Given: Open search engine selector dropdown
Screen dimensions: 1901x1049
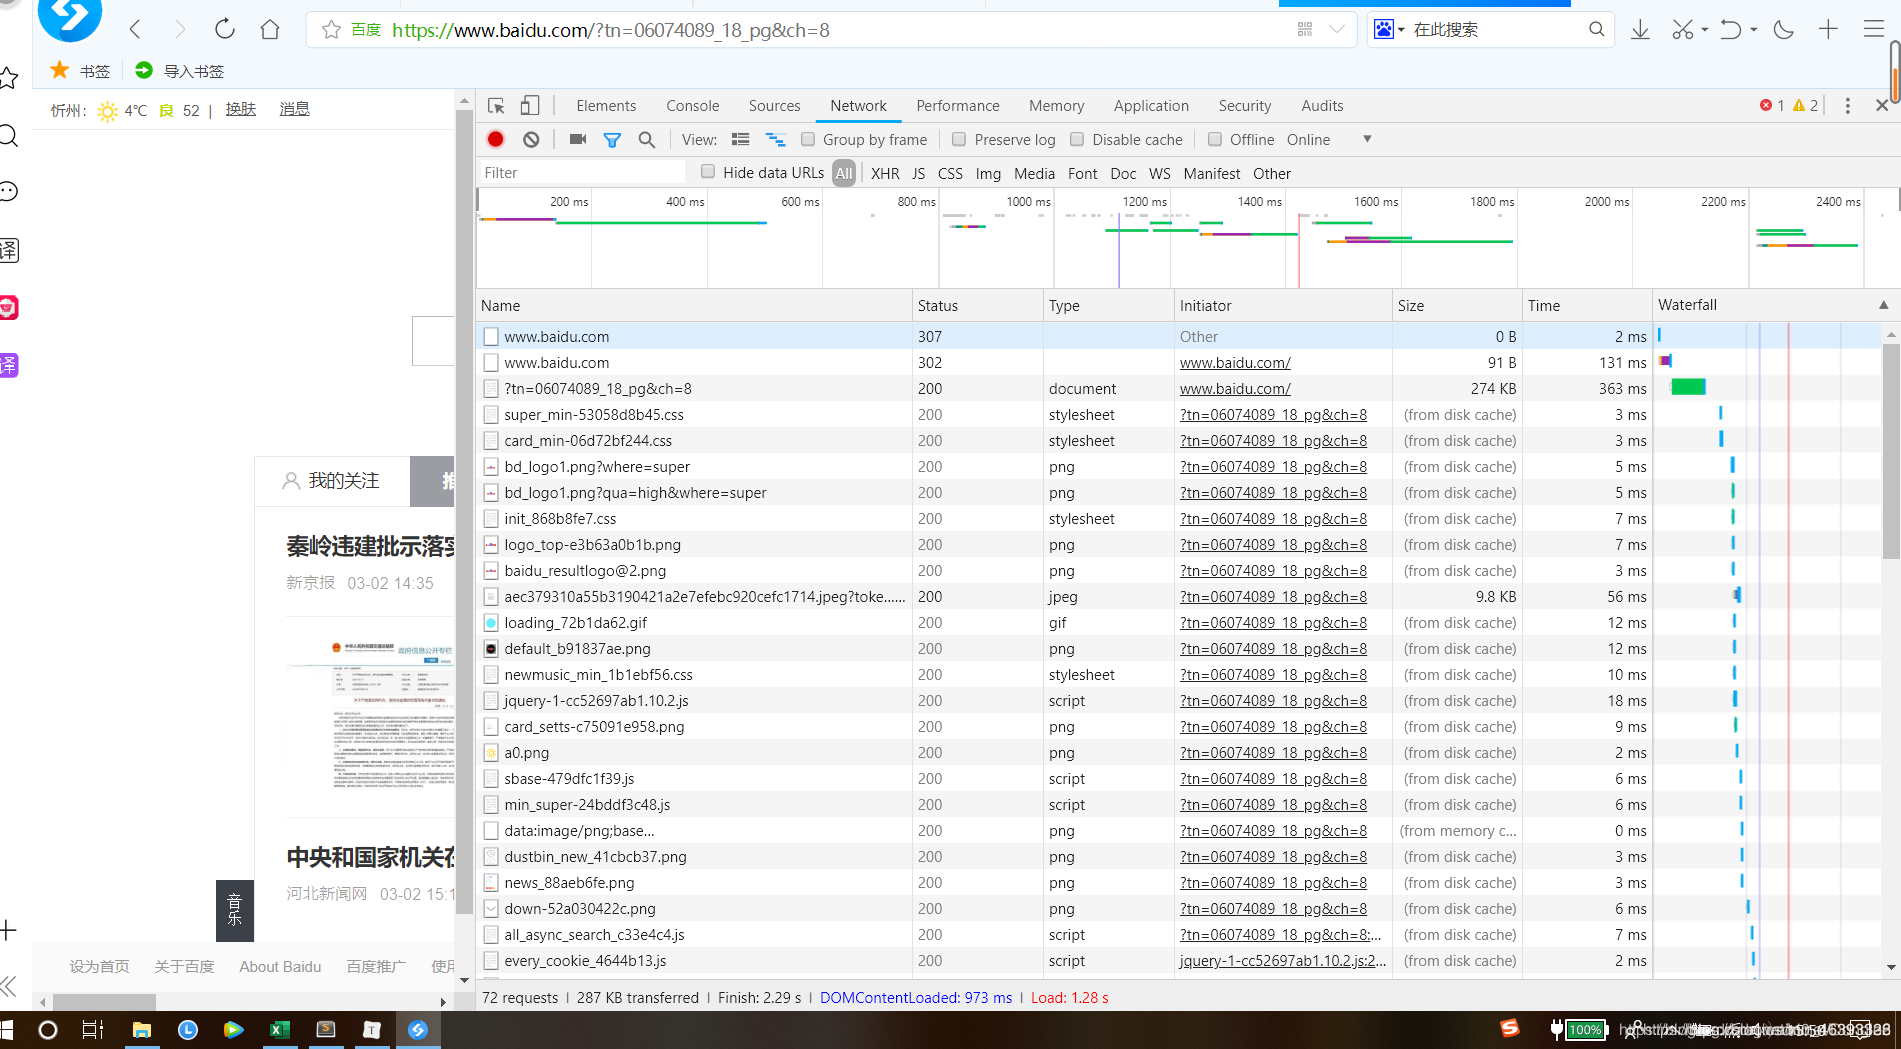Looking at the screenshot, I should [x=1389, y=30].
